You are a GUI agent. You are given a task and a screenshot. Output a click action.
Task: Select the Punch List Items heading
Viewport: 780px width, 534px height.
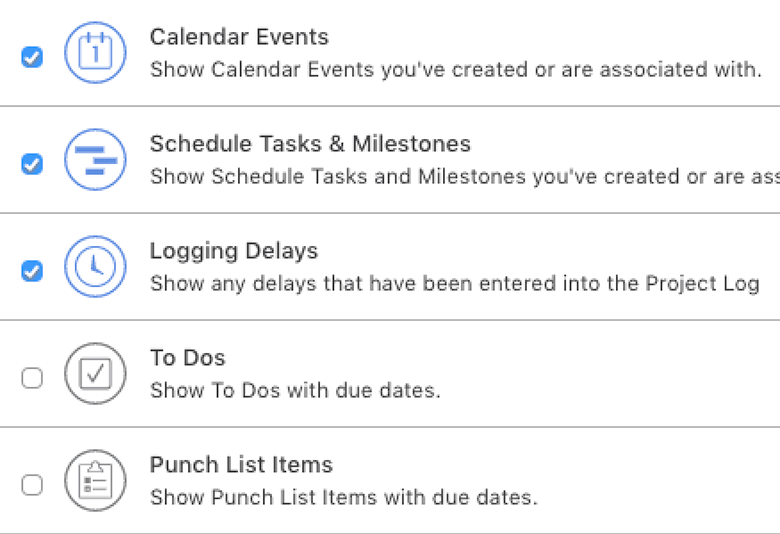(241, 465)
